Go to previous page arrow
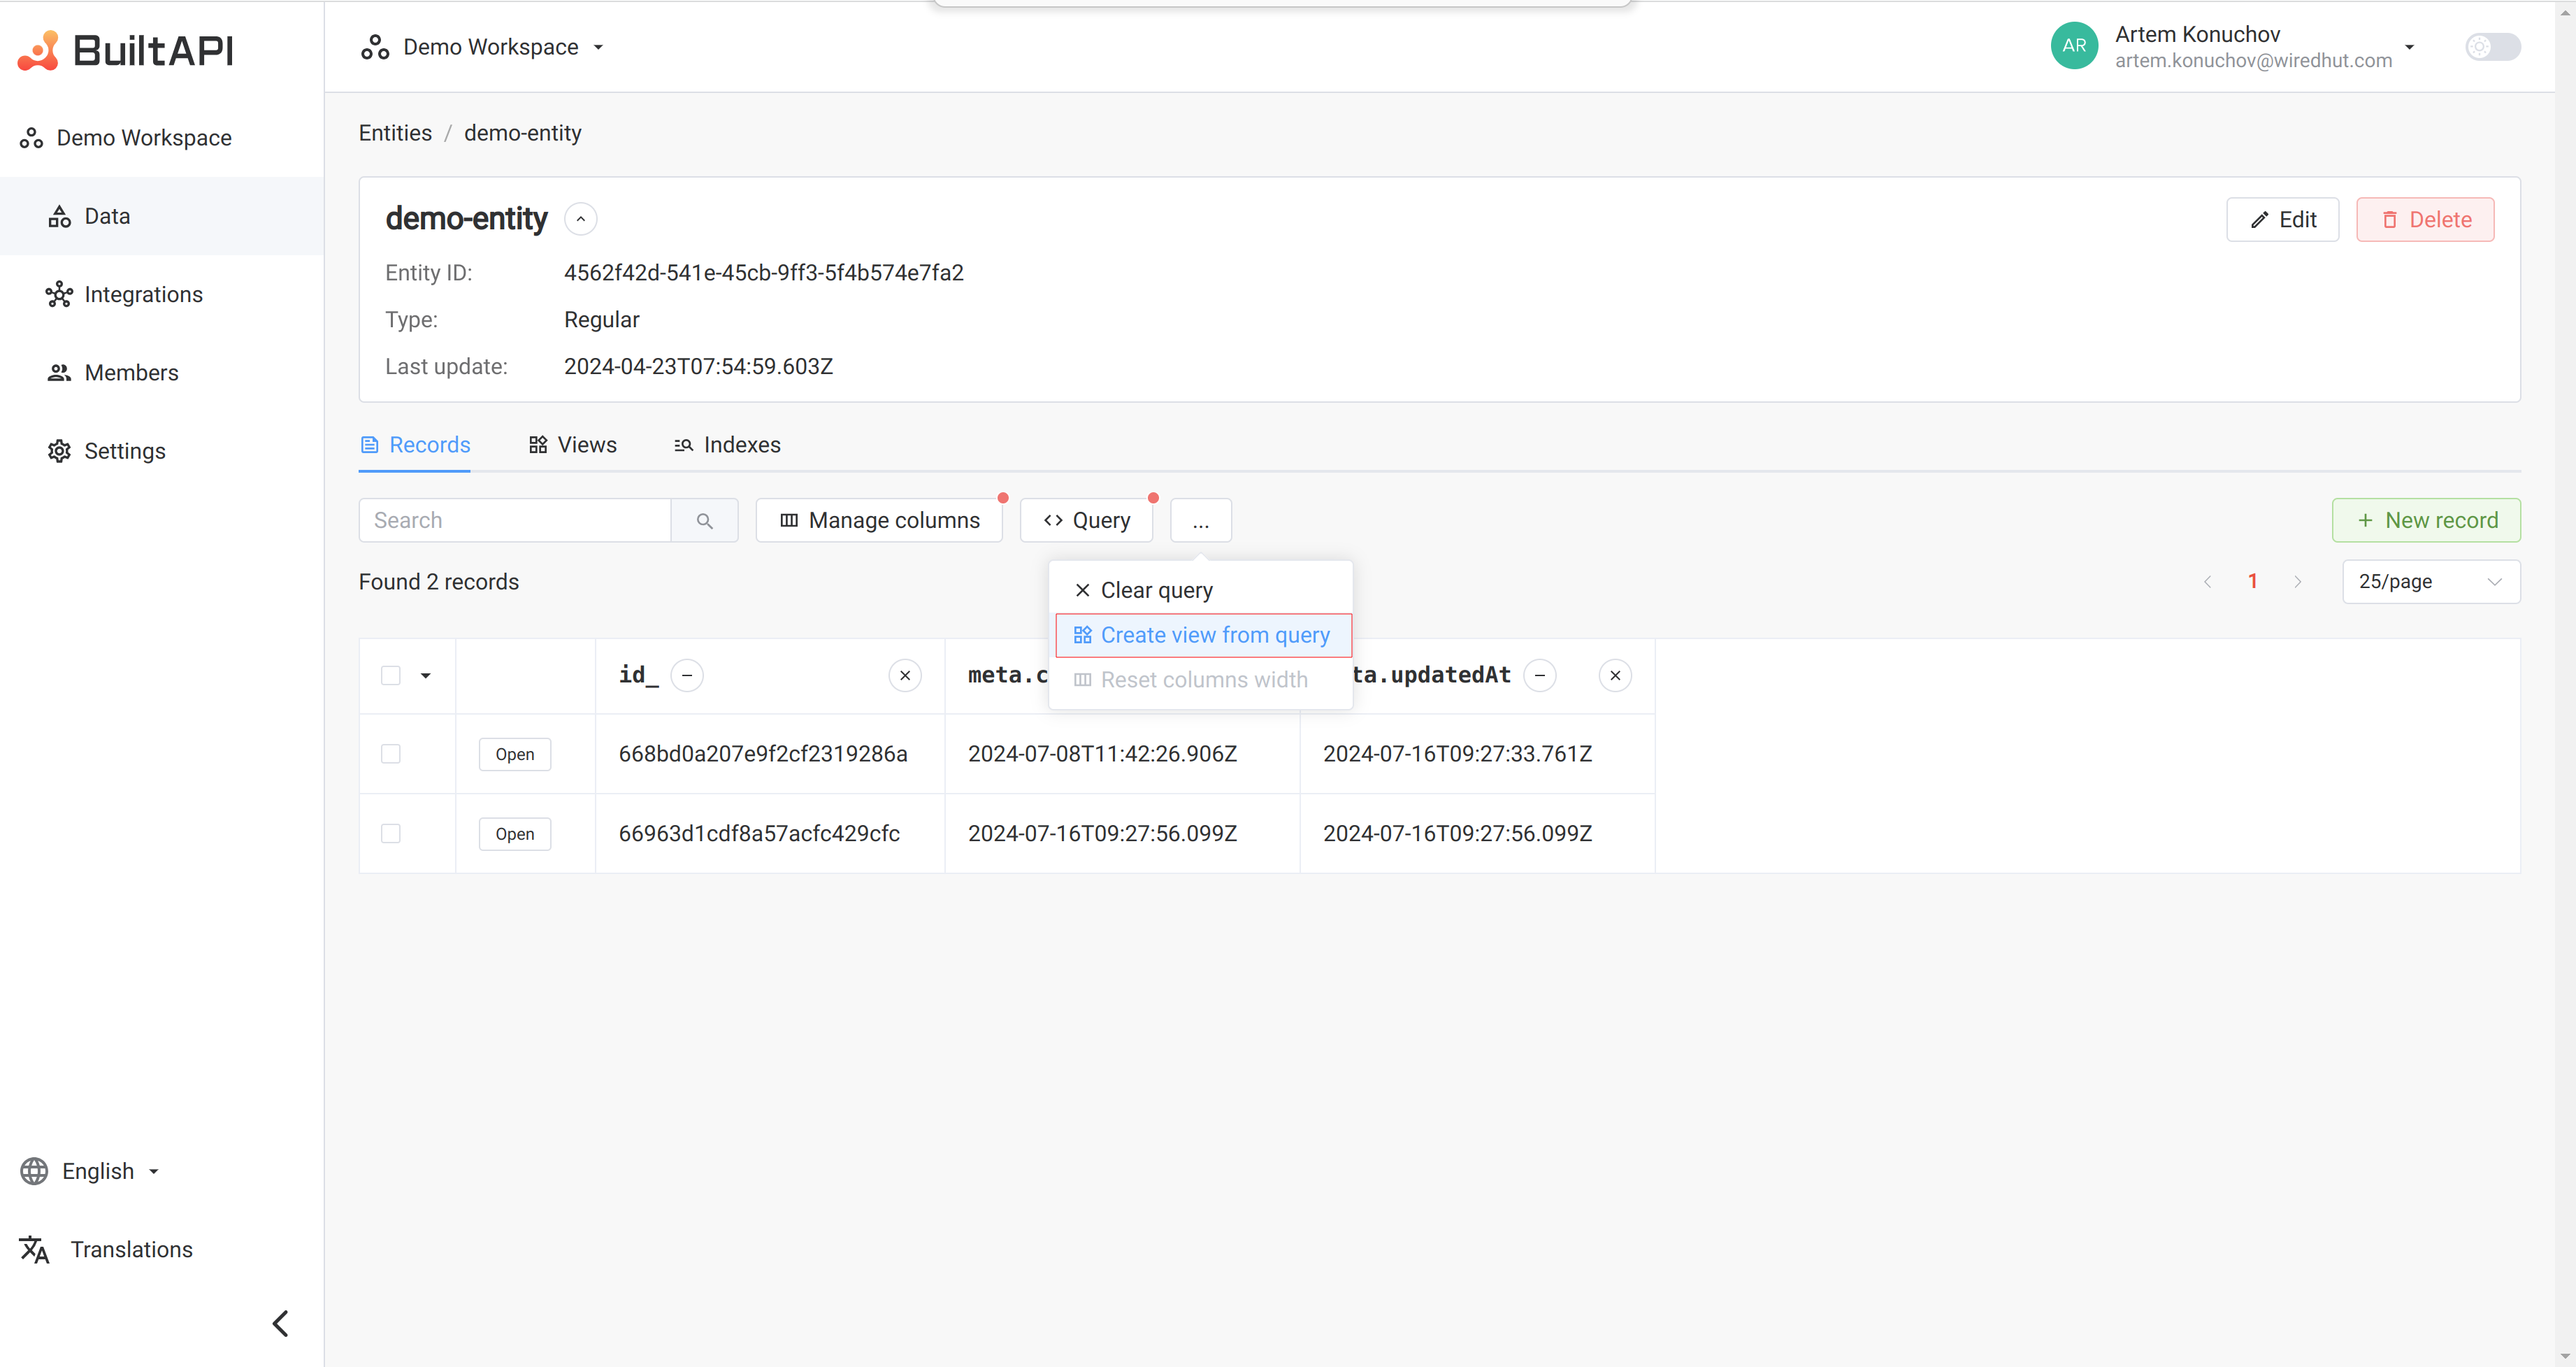Screen dimensions: 2576x1367 2207,581
